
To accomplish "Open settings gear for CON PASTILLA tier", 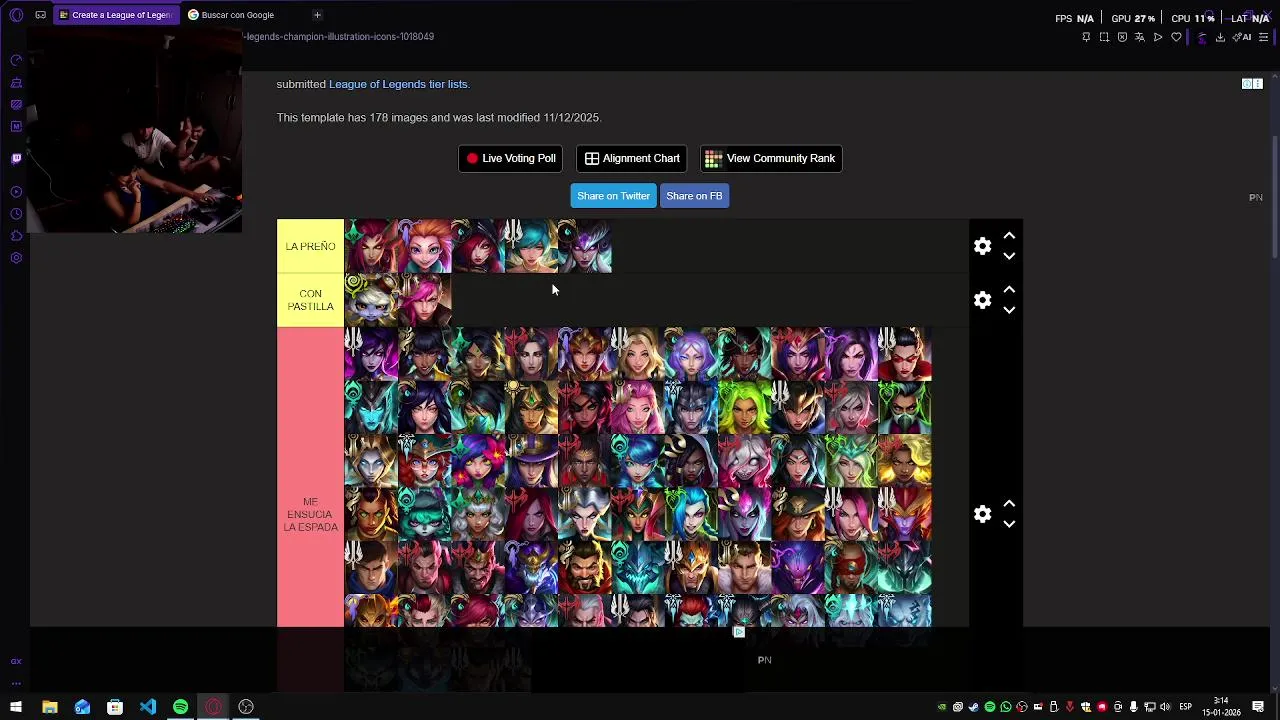I will click(982, 300).
